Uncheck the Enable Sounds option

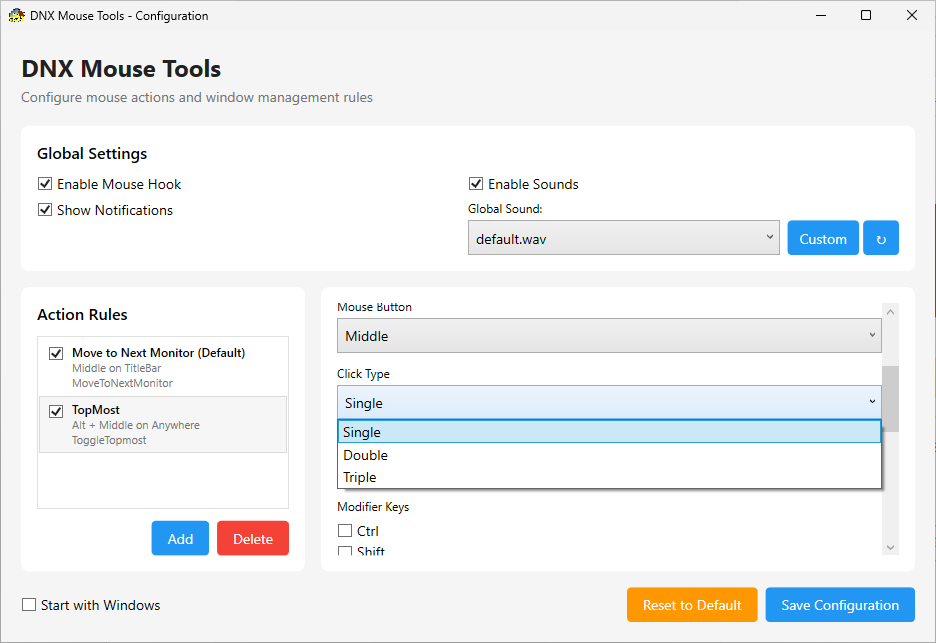click(476, 184)
